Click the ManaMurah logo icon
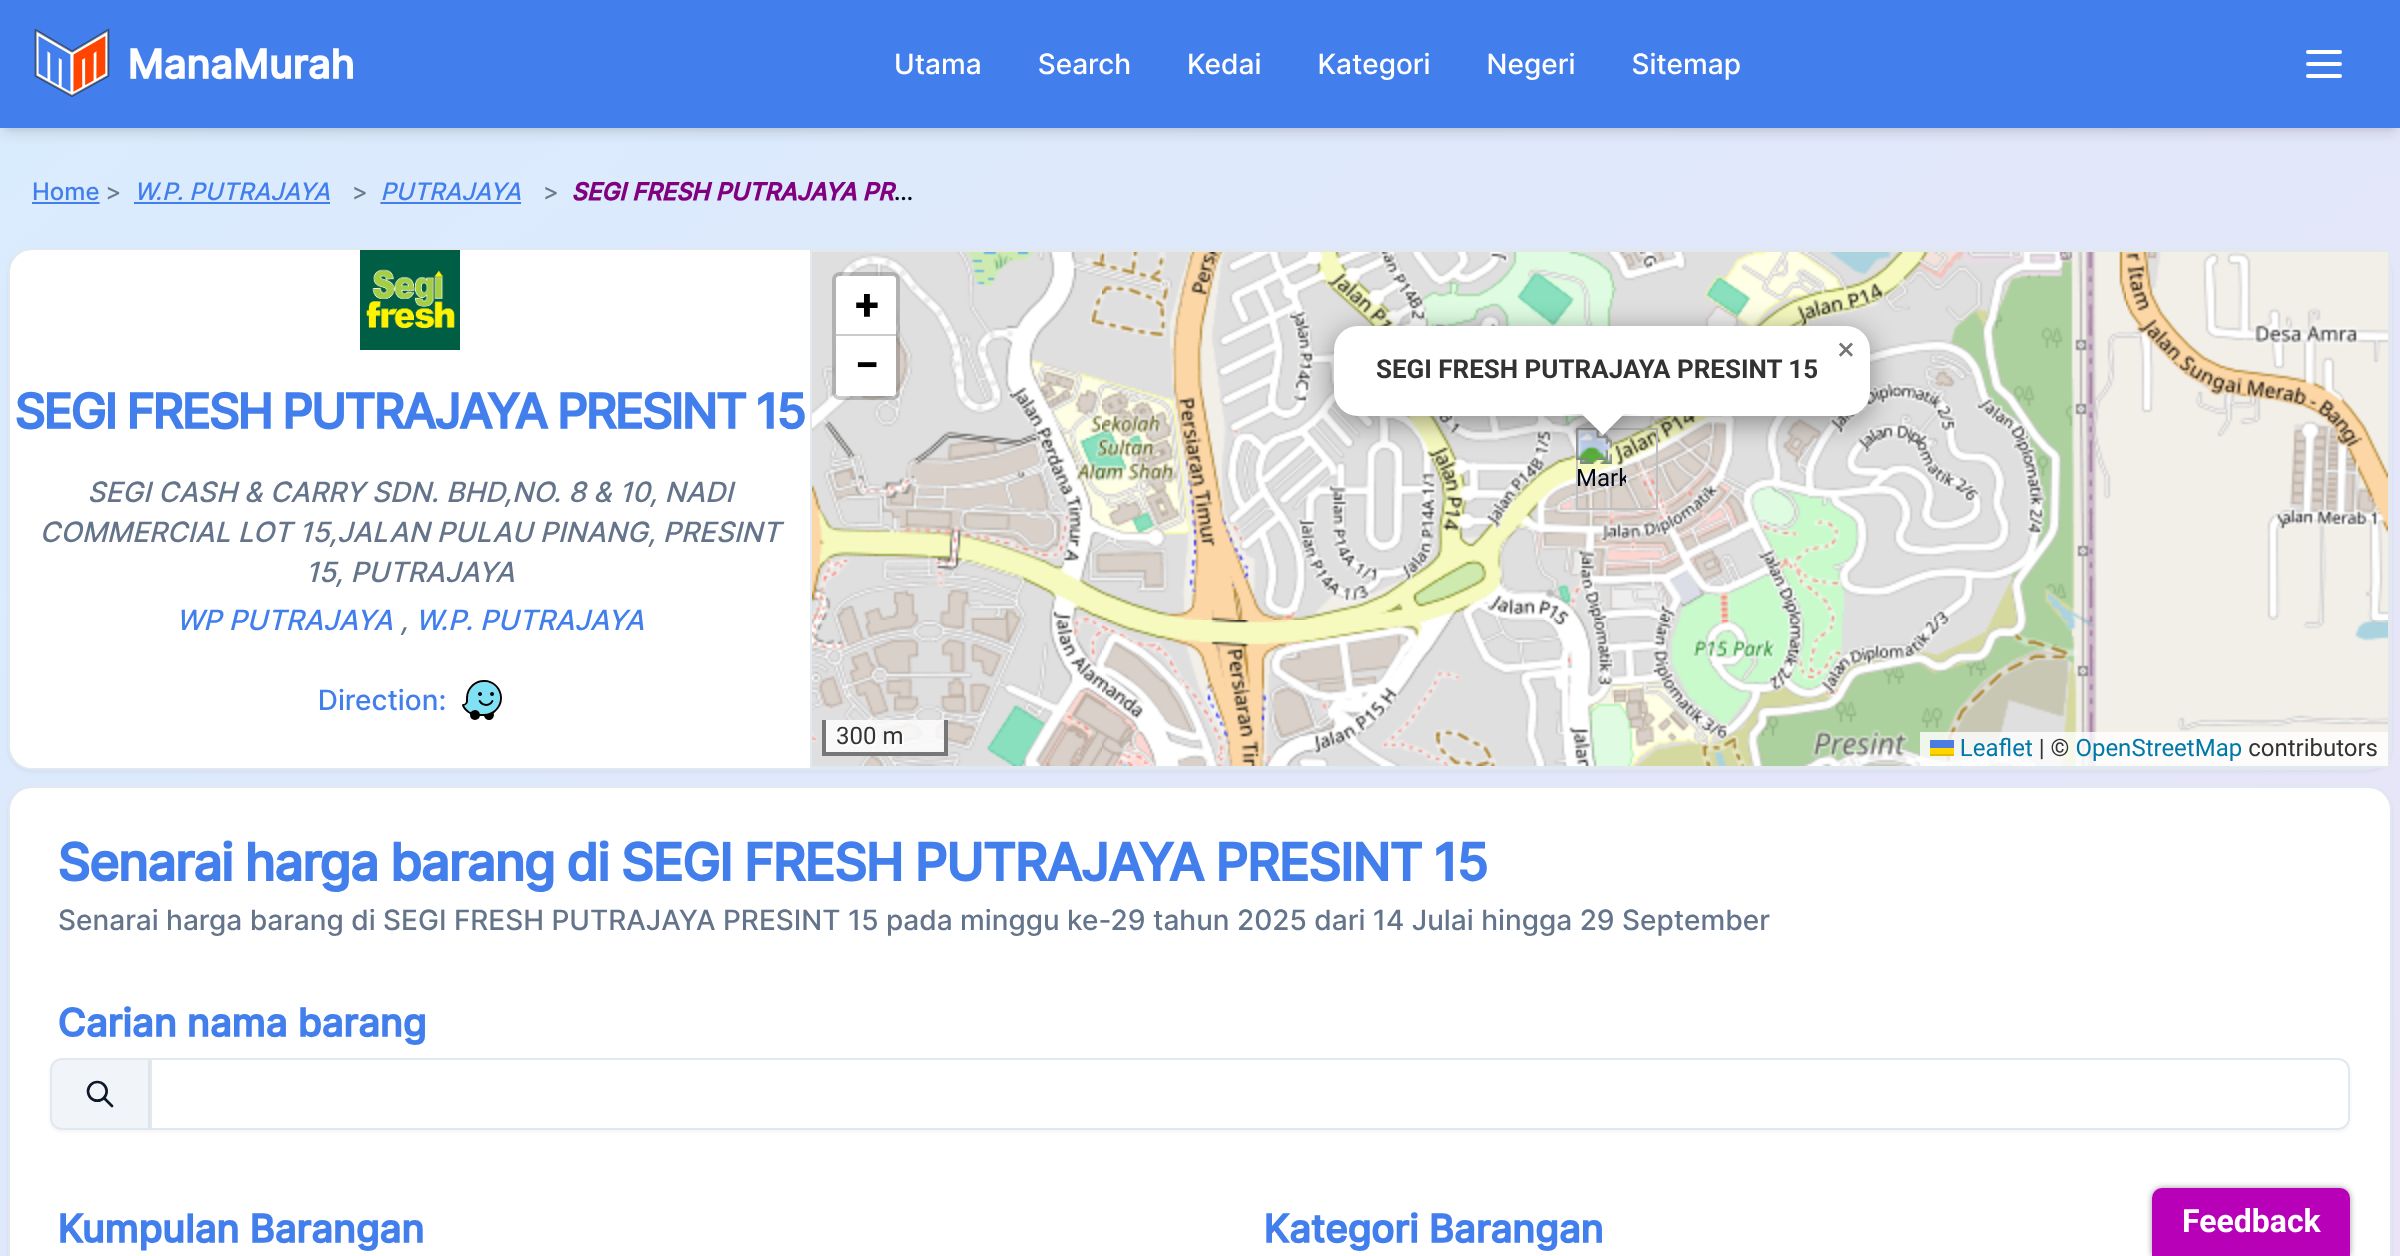Screen dimensions: 2400x1256 [71, 63]
